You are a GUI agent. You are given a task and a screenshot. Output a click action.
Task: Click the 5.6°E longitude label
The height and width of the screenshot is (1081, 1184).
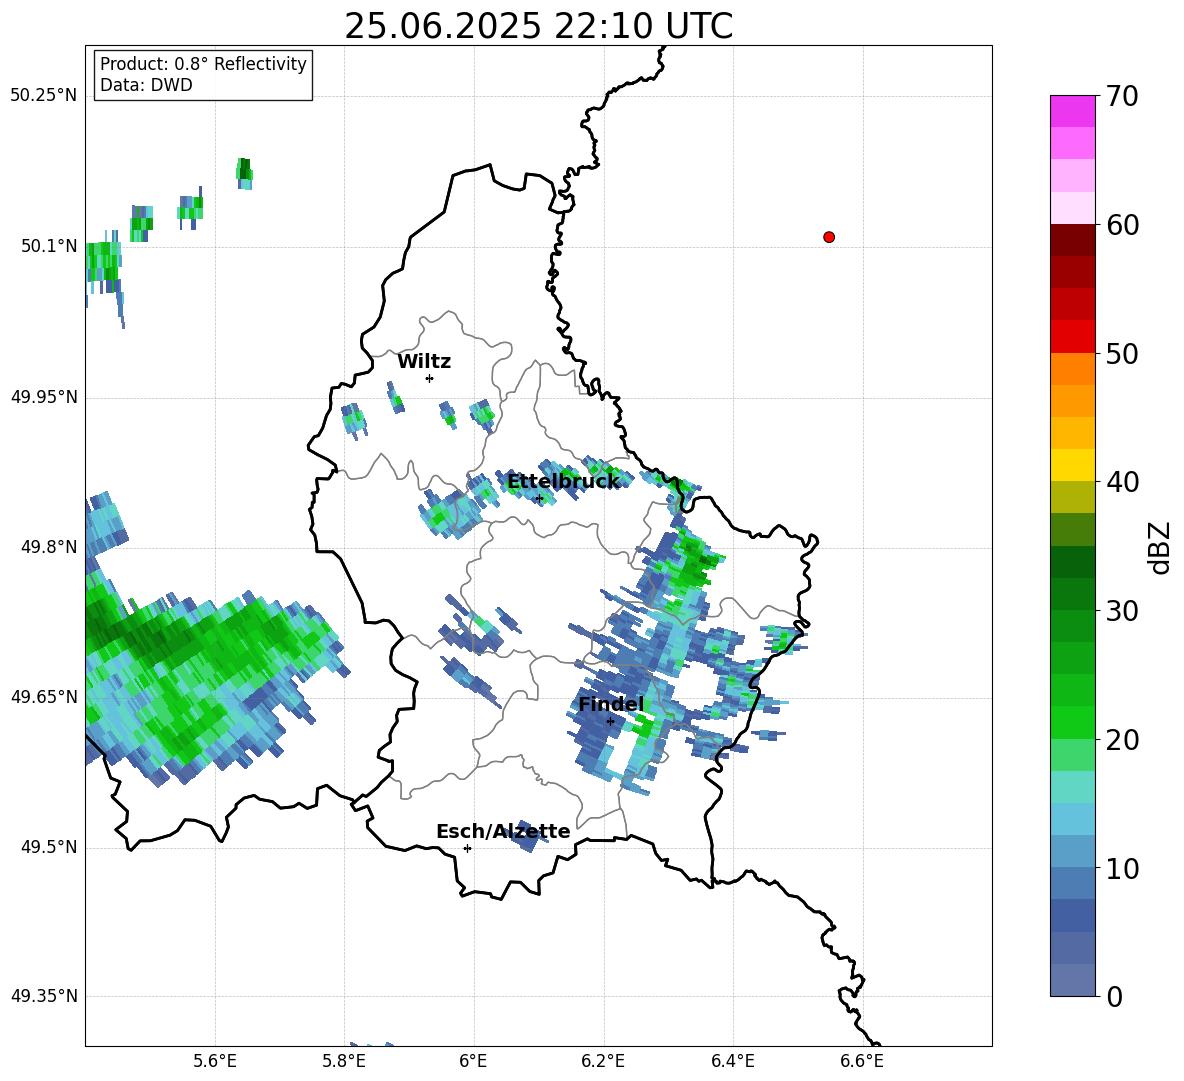(215, 1061)
